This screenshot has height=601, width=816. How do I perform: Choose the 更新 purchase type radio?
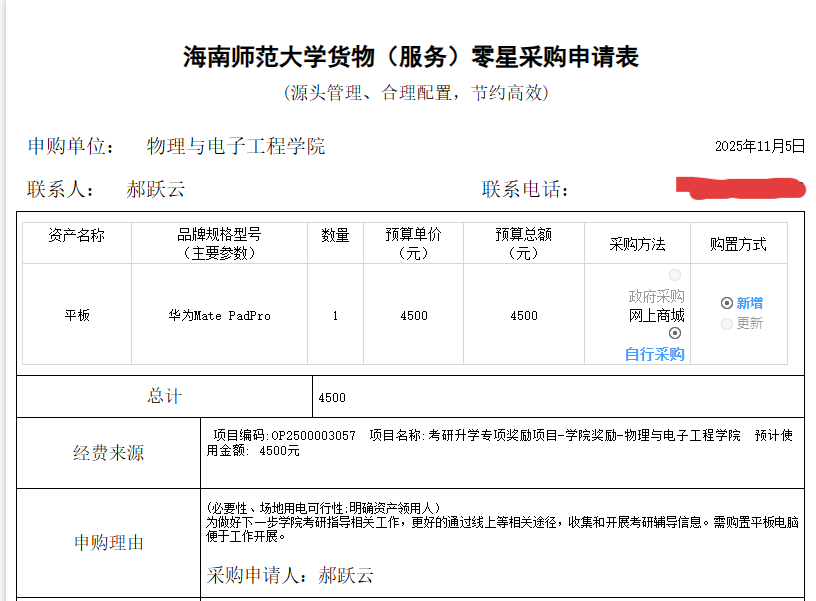pyautogui.click(x=727, y=323)
